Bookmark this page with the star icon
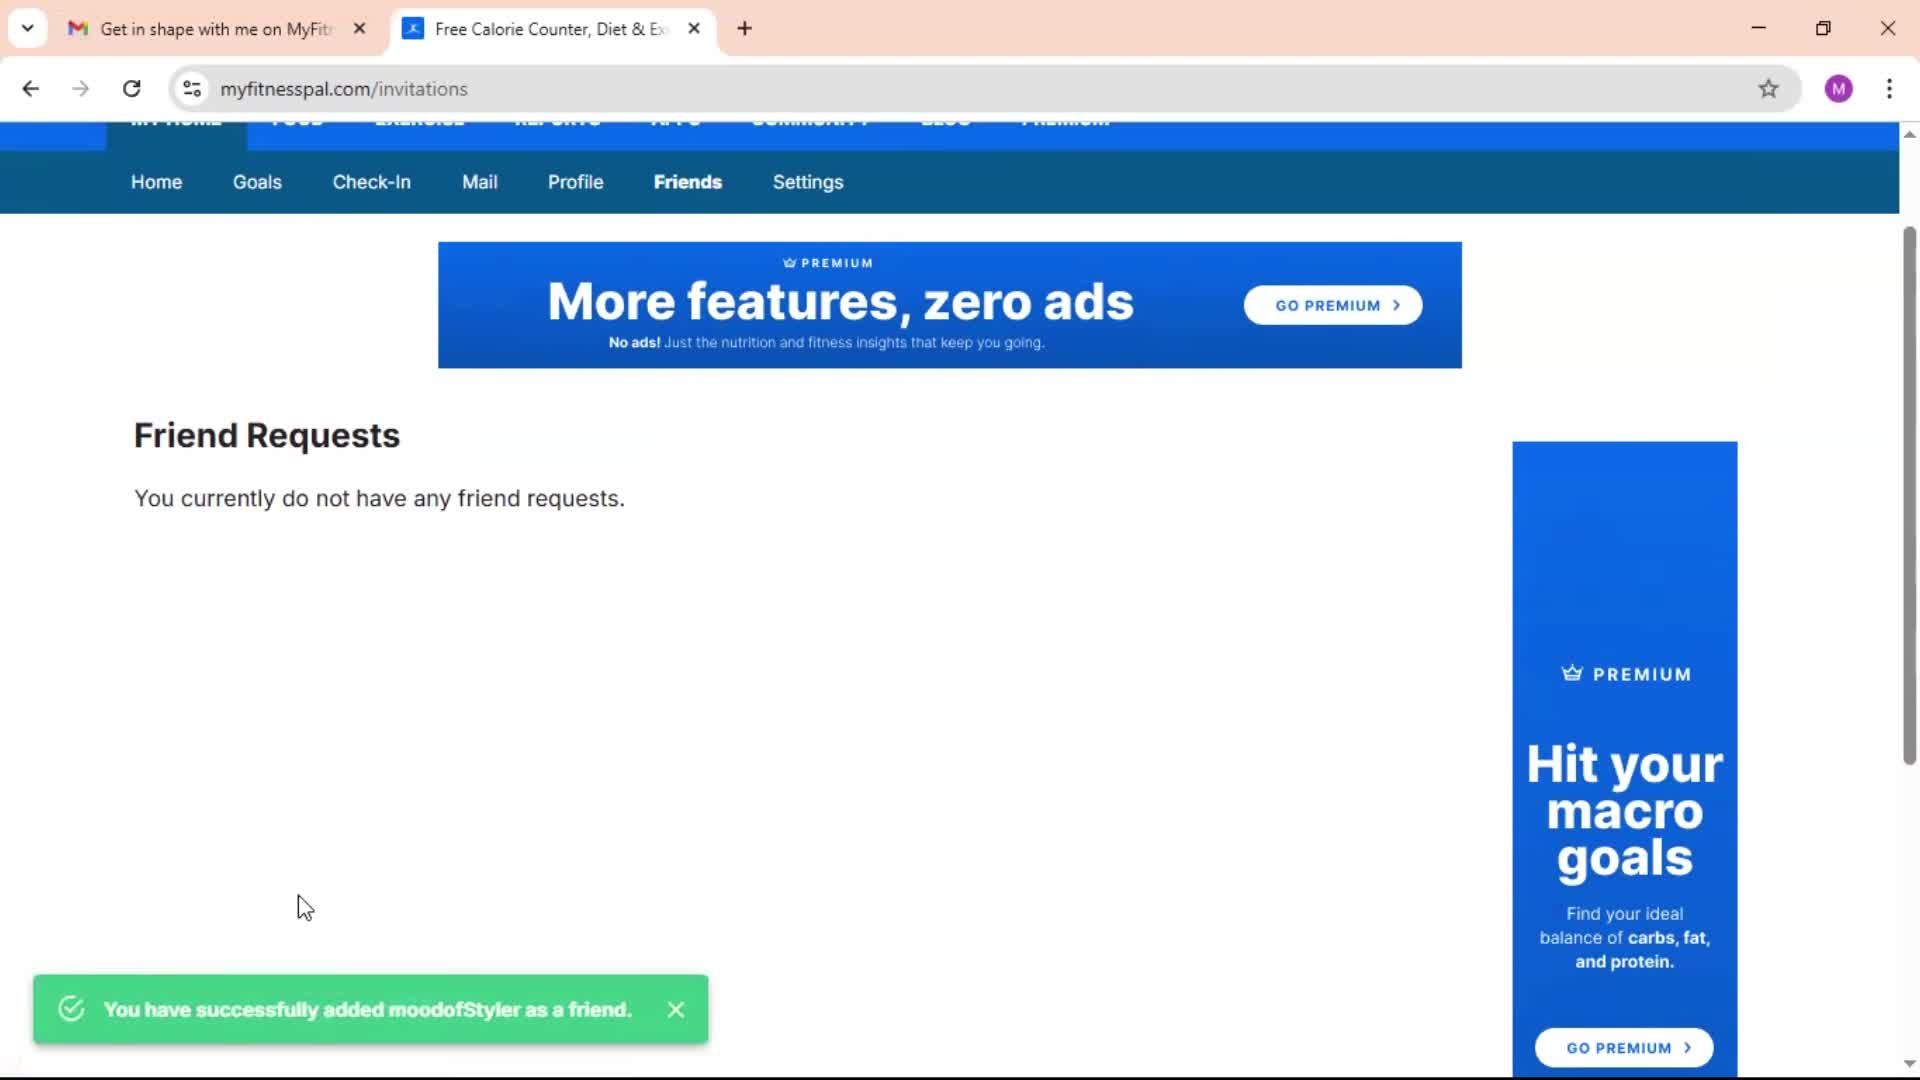 1768,89
